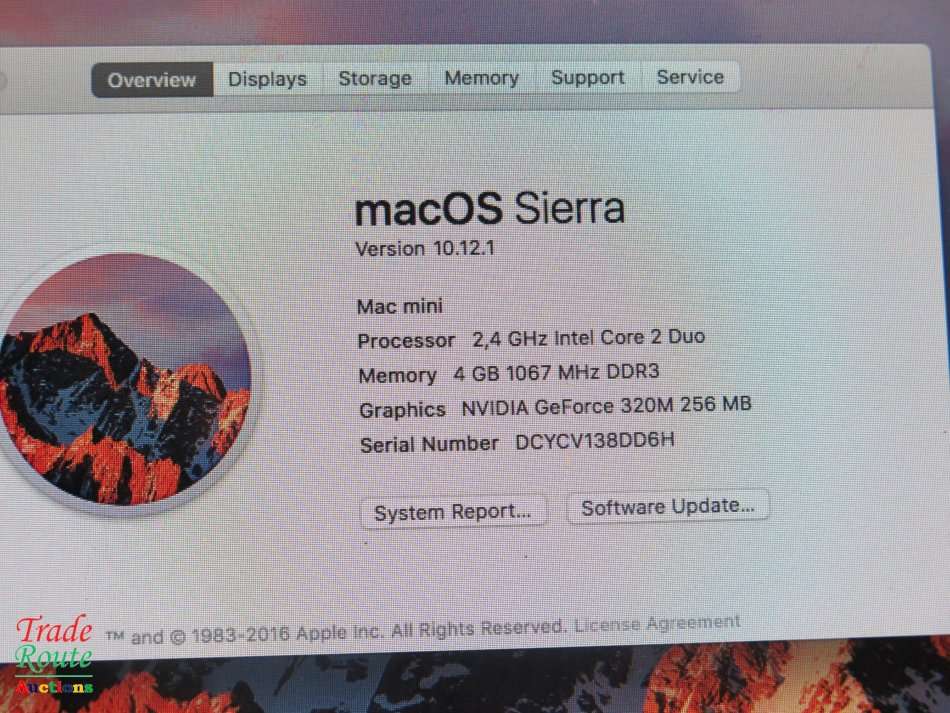
Task: Open the Support tab
Action: click(588, 78)
